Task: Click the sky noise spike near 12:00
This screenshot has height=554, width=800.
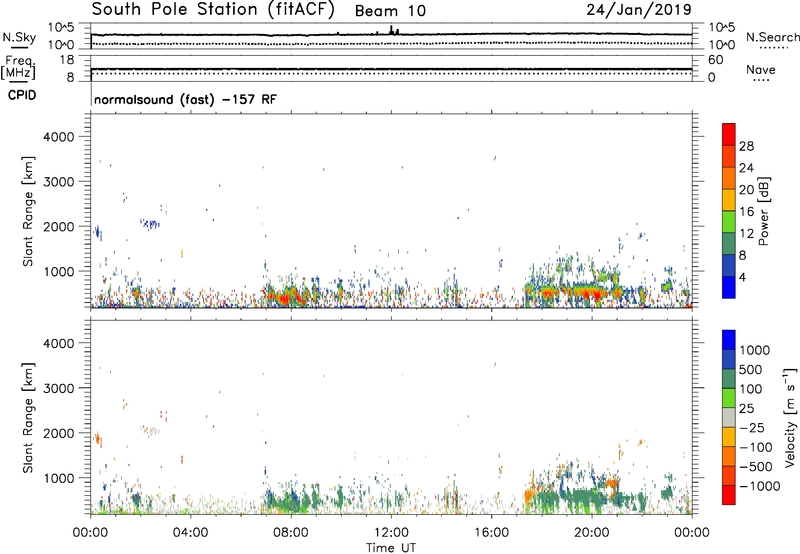Action: pyautogui.click(x=392, y=30)
